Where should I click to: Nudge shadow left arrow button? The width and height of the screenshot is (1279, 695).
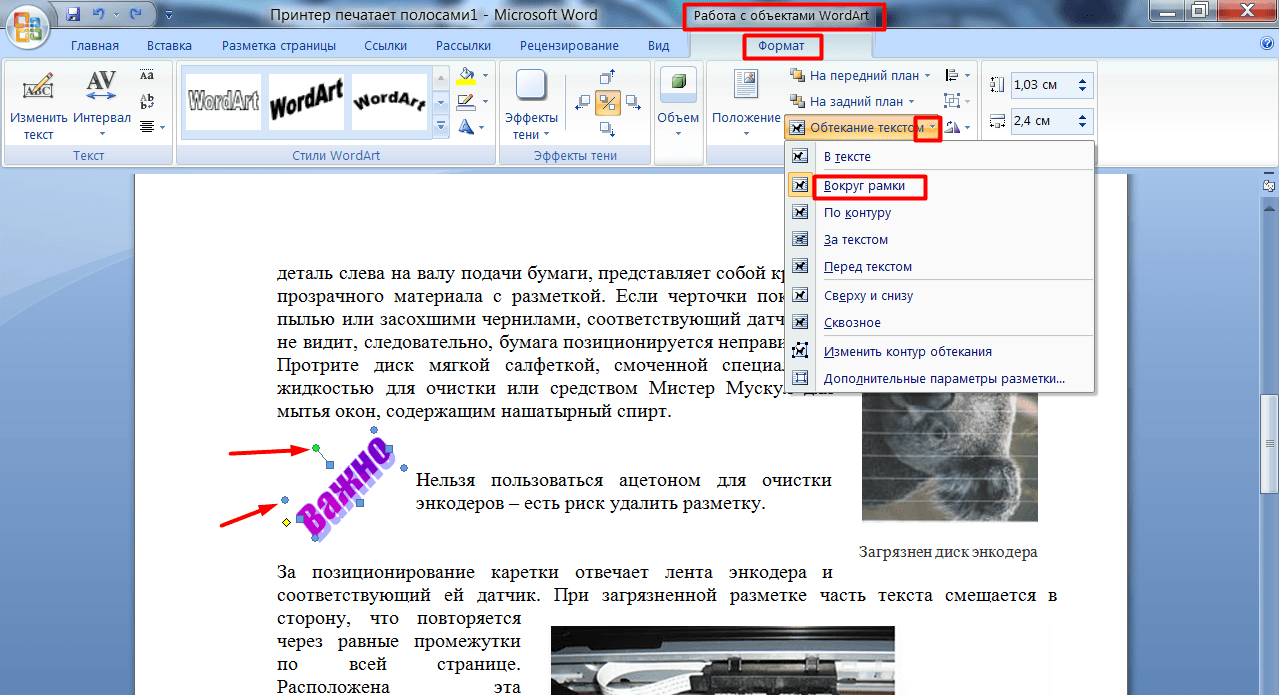click(583, 102)
